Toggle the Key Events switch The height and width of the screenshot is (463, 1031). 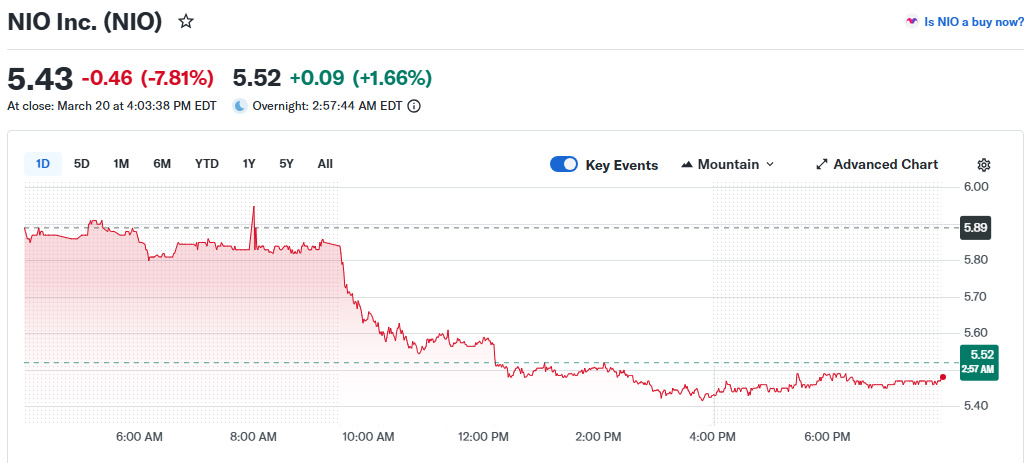[563, 164]
